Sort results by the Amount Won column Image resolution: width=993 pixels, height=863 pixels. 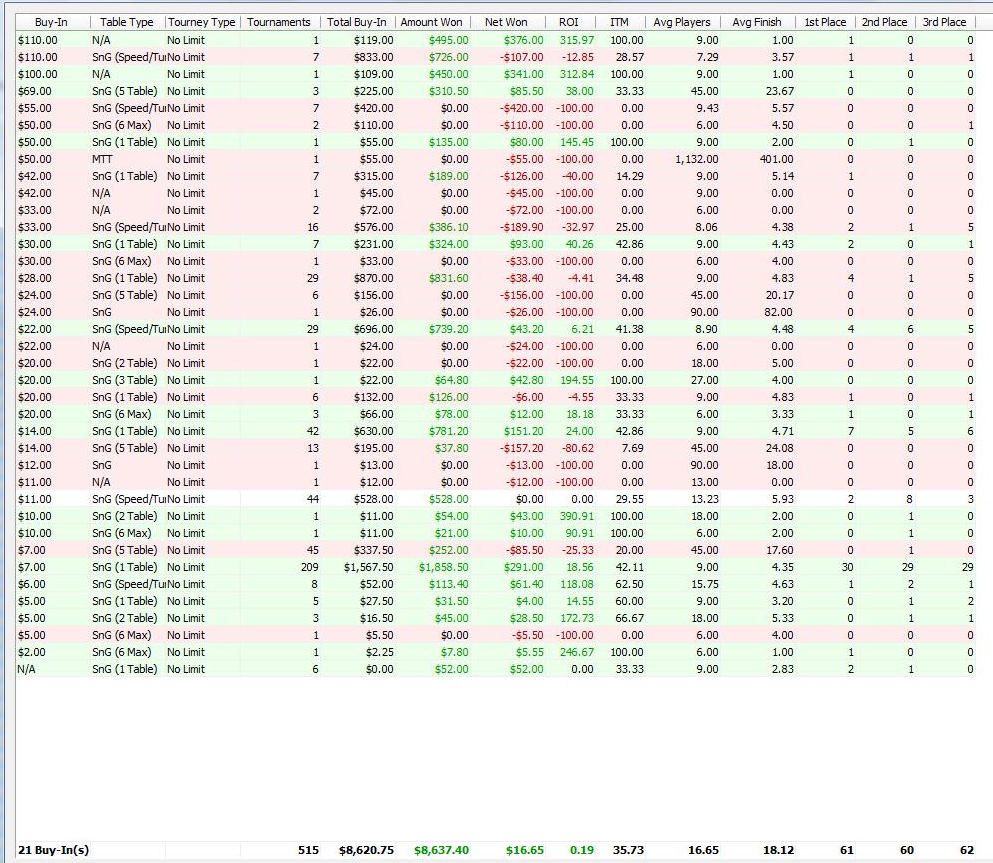point(432,21)
